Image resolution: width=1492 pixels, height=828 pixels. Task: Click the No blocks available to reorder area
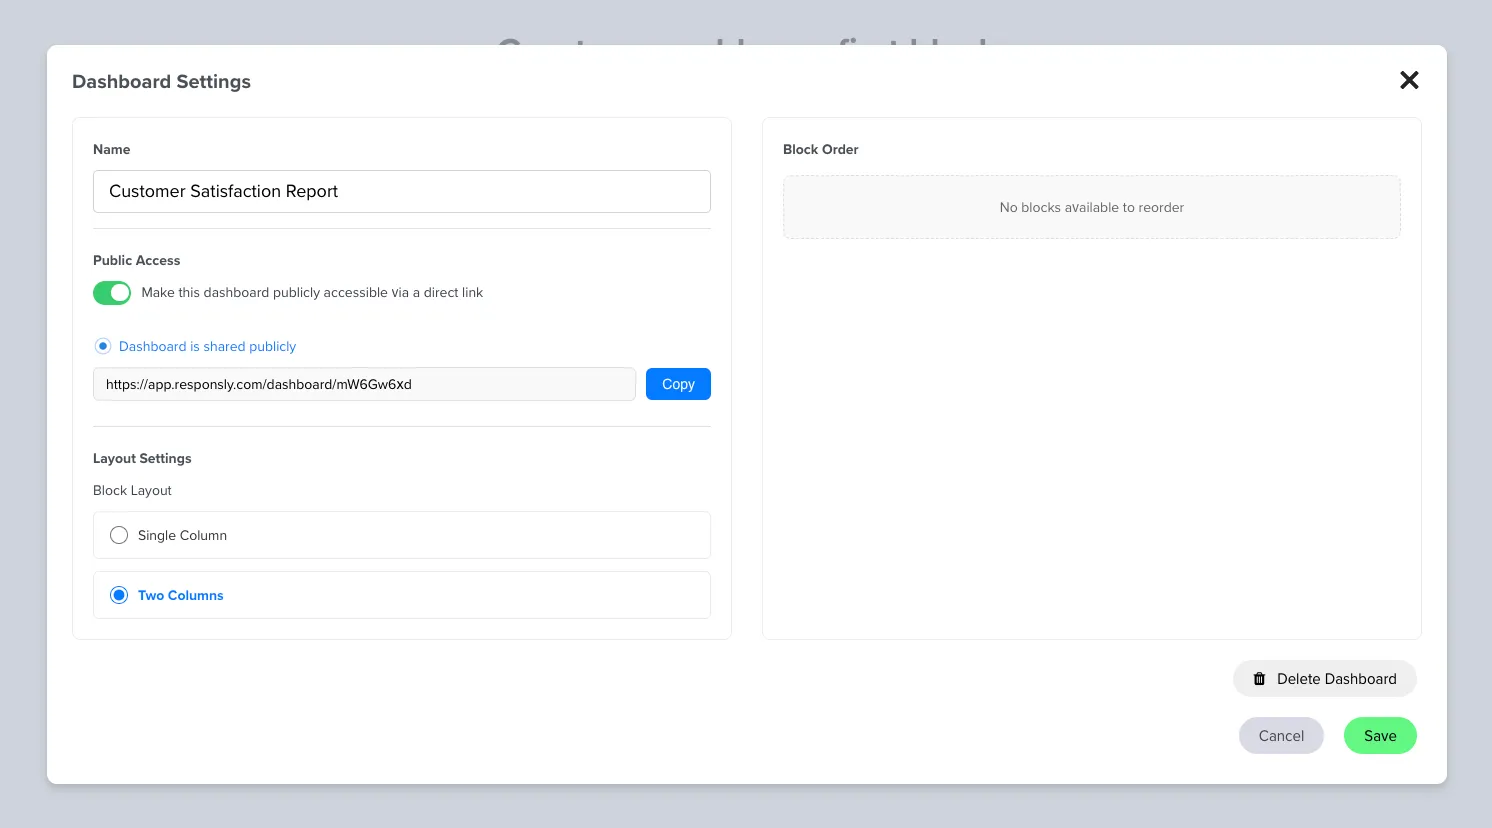pos(1091,207)
